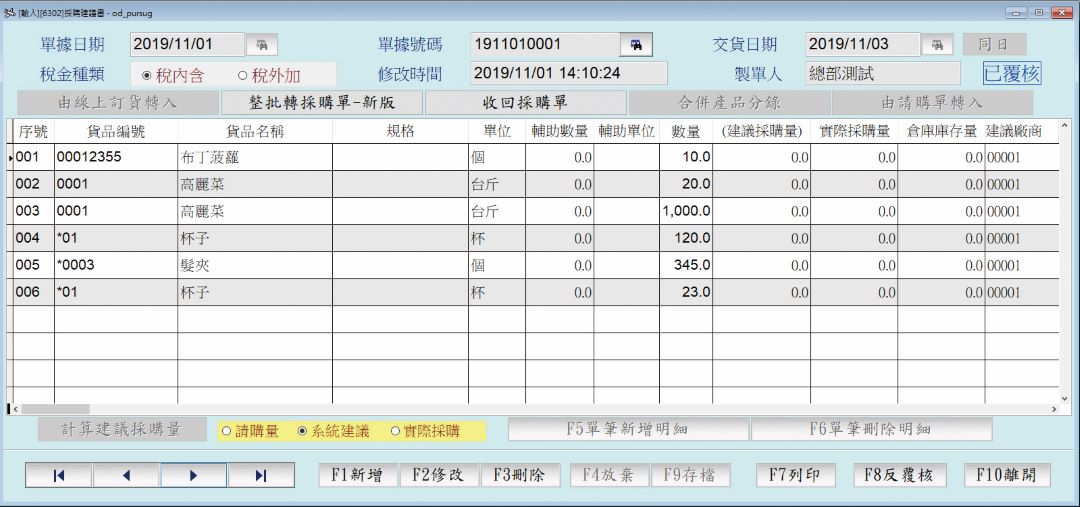The image size is (1080, 507).
Task: Select cell 00012355 in row 001
Action: pos(116,157)
